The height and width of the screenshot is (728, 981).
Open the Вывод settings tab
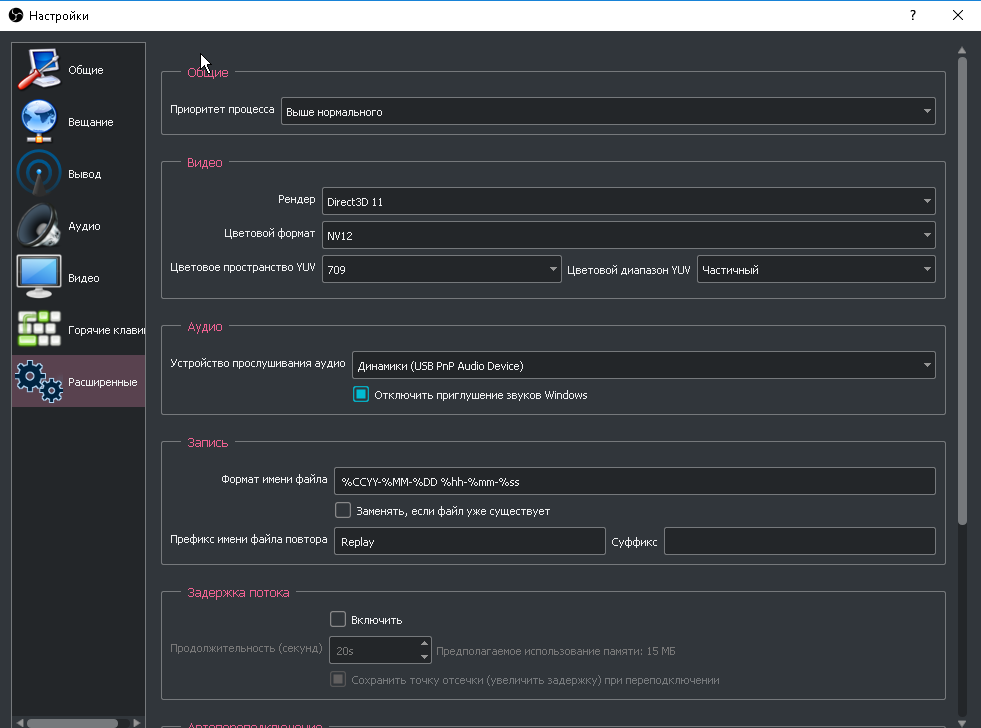coord(78,173)
